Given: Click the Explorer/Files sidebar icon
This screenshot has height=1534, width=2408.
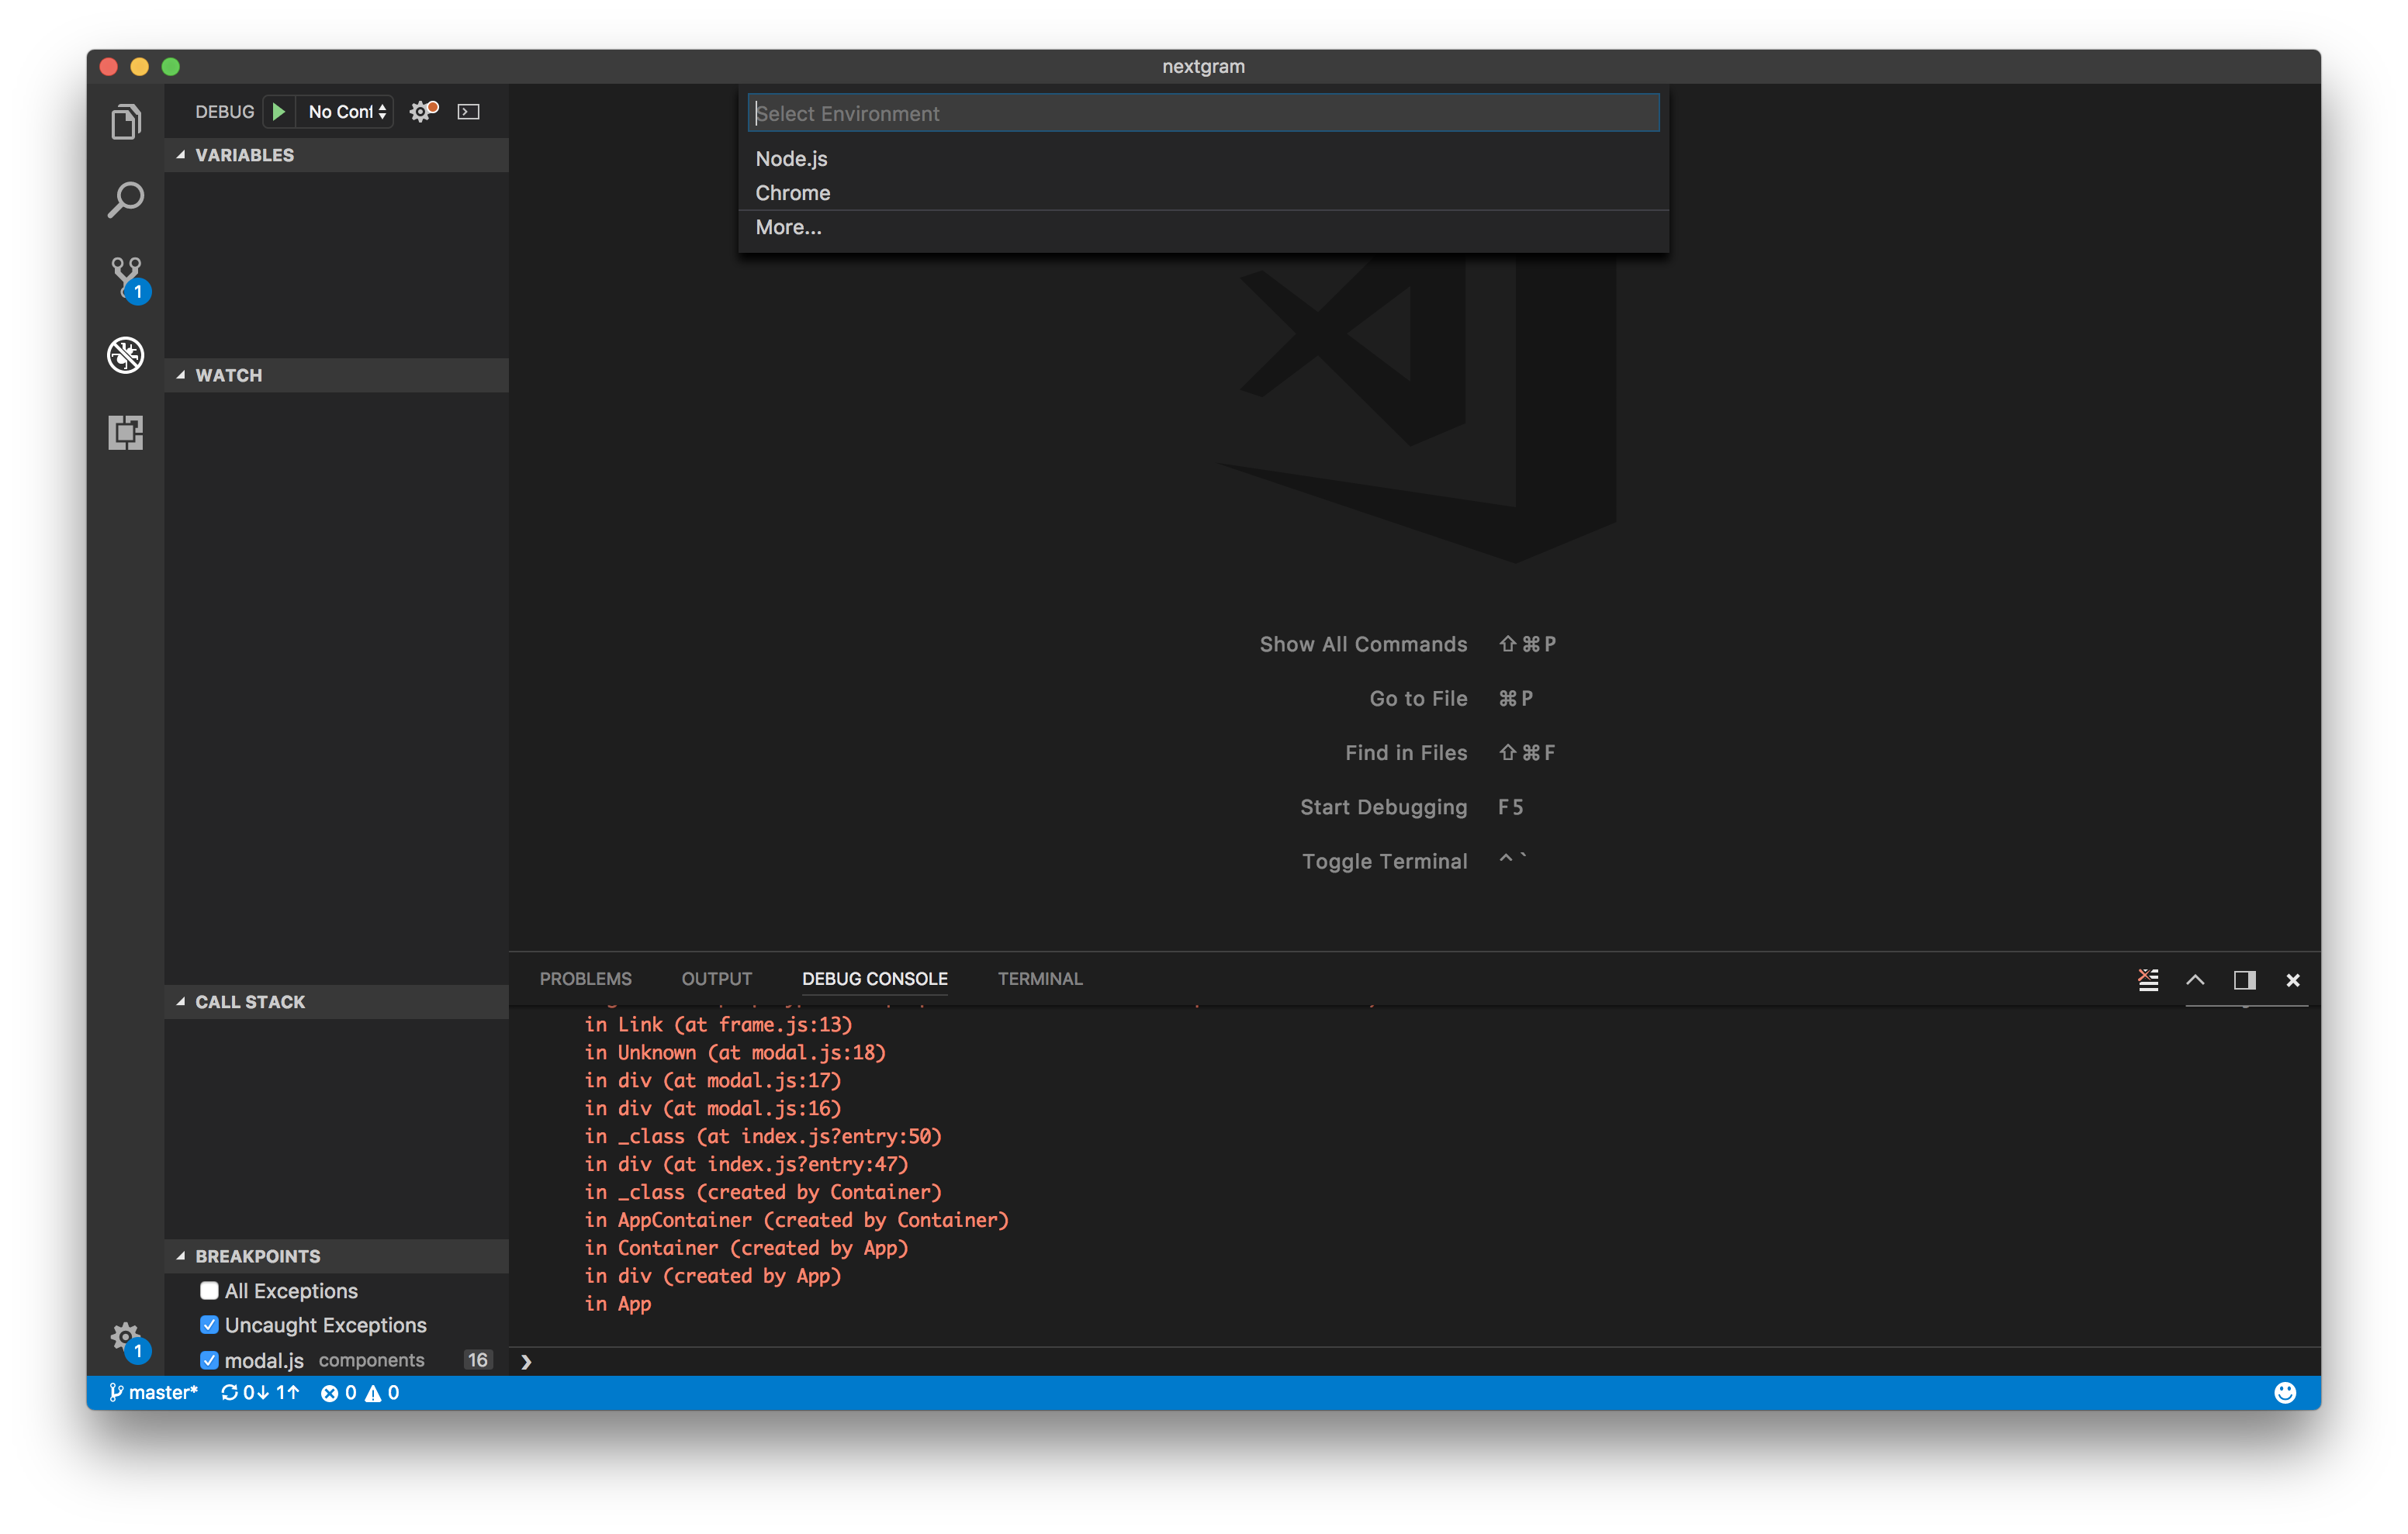Looking at the screenshot, I should point(125,119).
